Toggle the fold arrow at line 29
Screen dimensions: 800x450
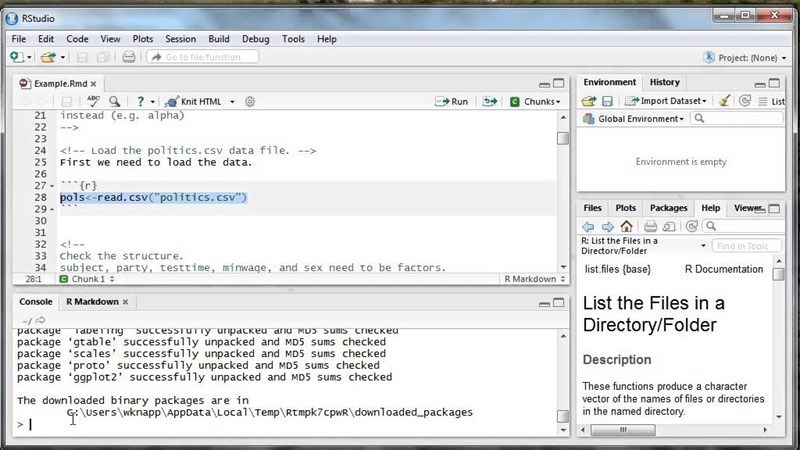52,209
